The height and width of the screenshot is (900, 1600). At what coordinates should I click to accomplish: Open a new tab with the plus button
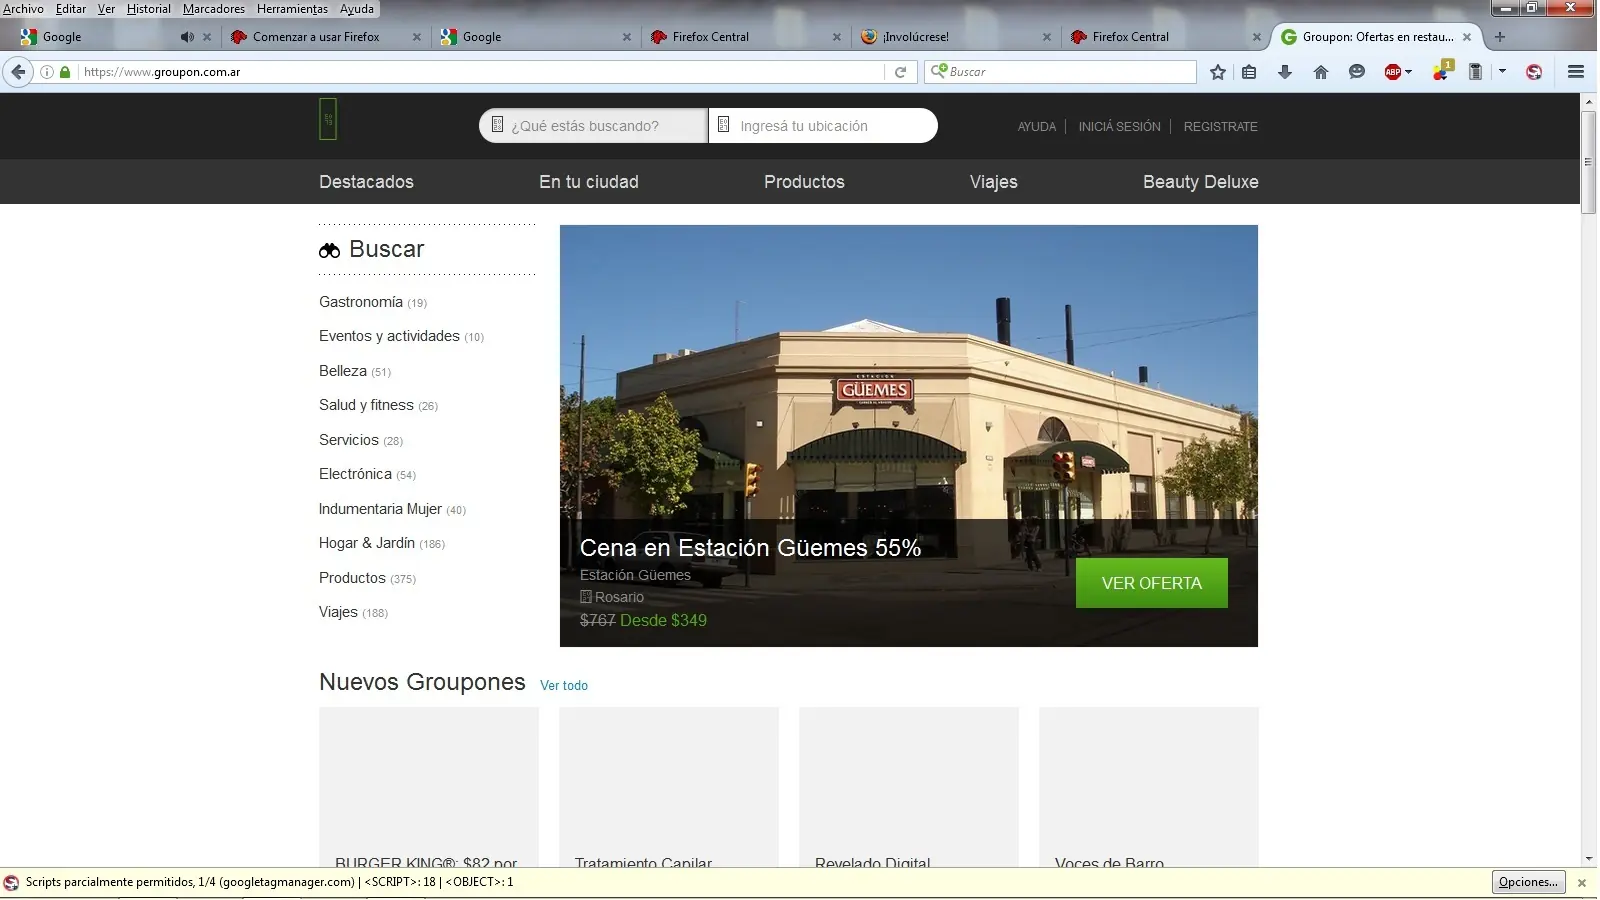tap(1499, 37)
